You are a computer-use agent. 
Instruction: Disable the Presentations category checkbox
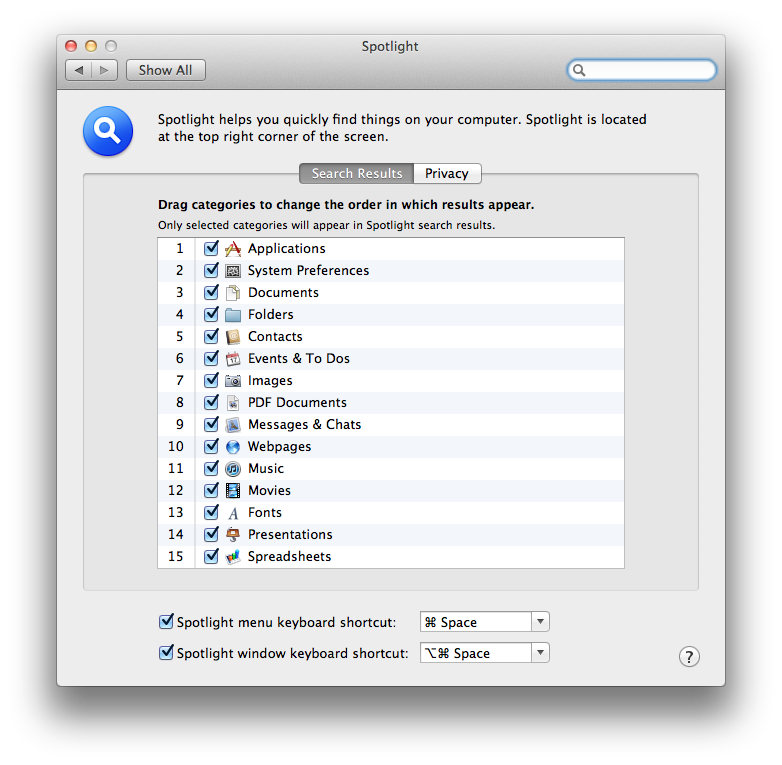(211, 534)
